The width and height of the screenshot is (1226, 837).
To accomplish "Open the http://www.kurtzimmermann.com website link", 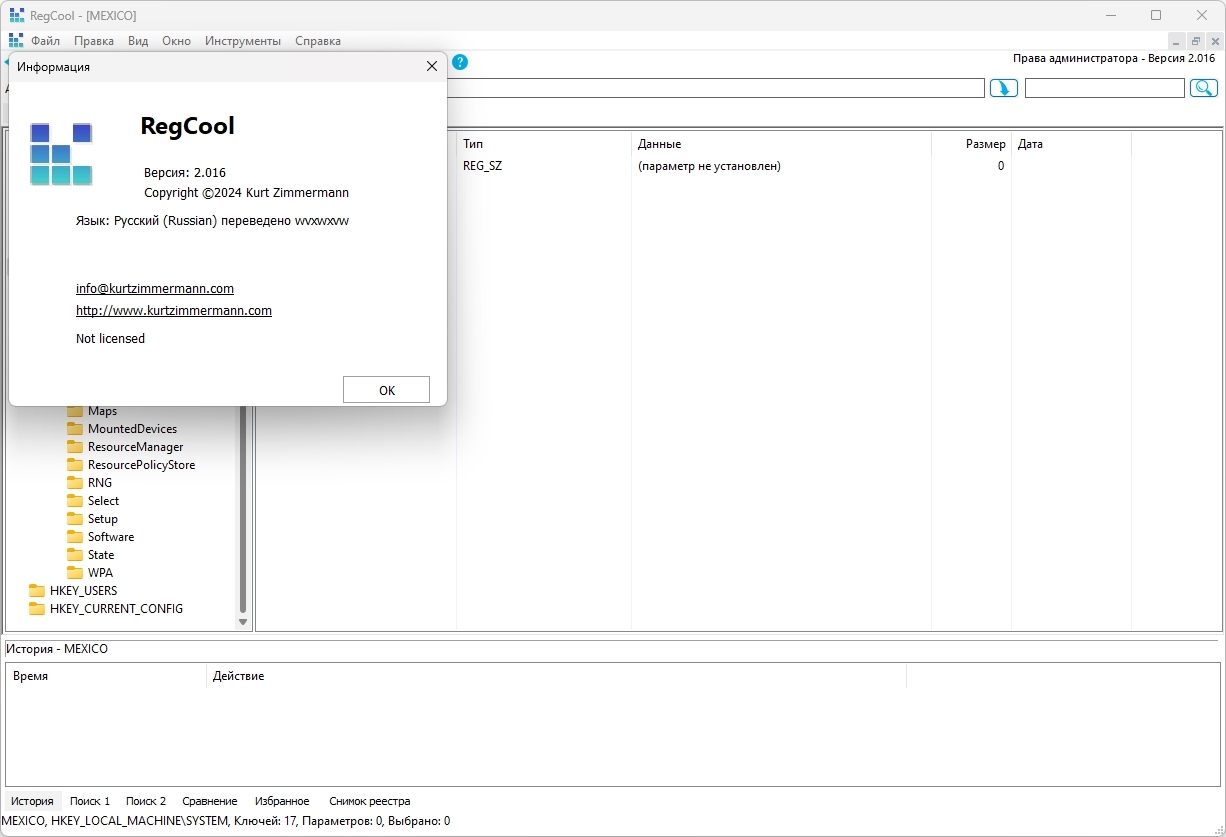I will pyautogui.click(x=174, y=310).
